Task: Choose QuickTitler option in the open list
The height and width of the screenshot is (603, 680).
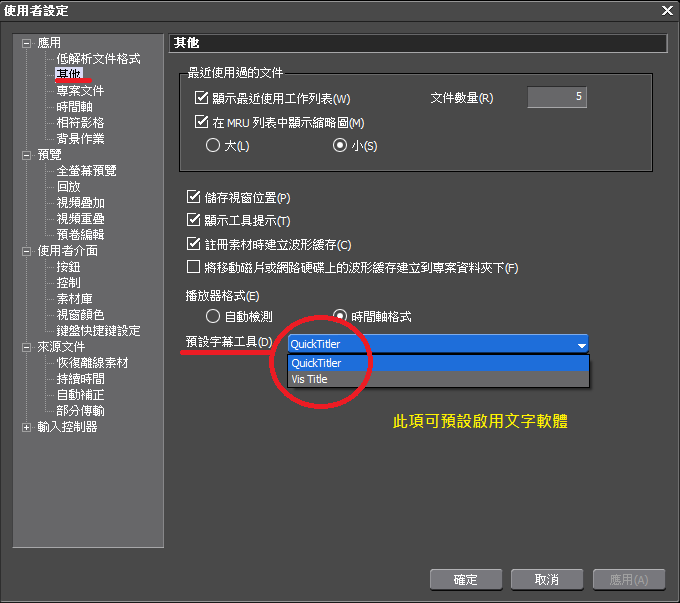Action: pos(316,363)
